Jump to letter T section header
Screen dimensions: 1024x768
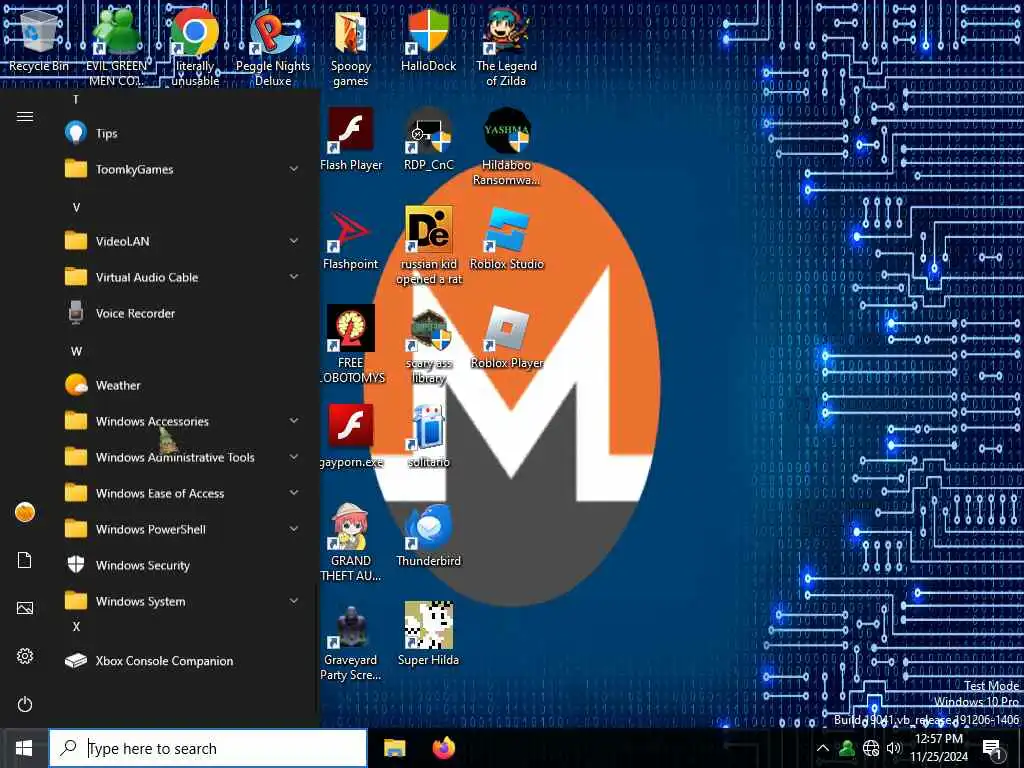tap(76, 99)
